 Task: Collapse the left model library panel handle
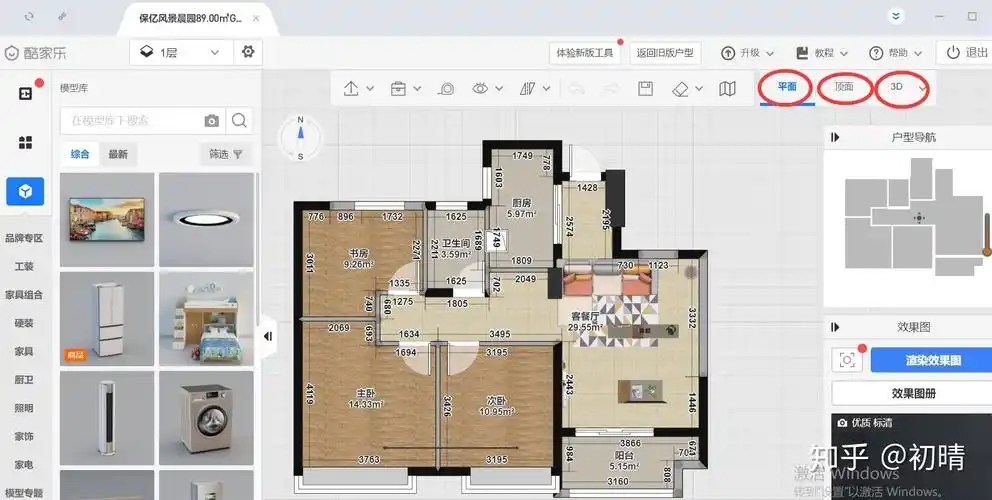point(268,337)
